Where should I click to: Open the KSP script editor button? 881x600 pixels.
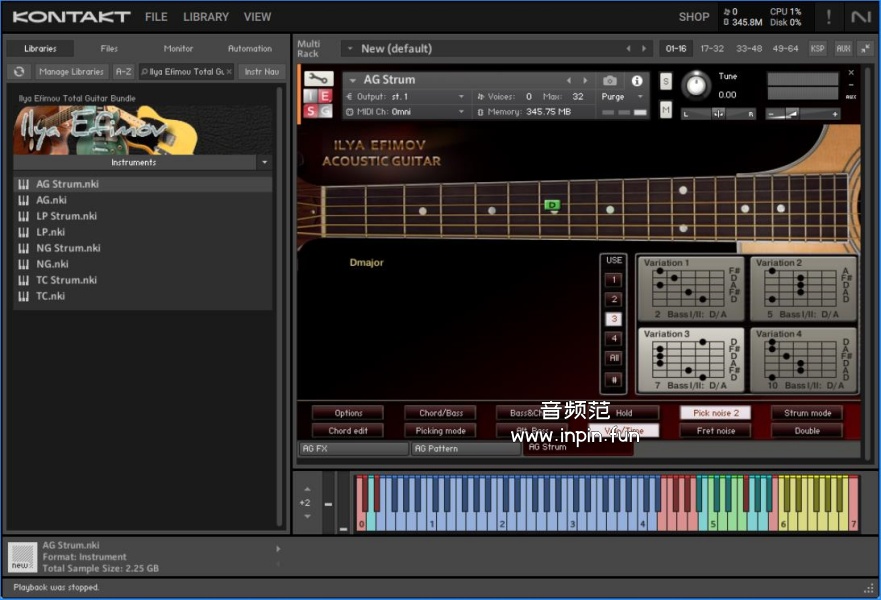tap(818, 48)
